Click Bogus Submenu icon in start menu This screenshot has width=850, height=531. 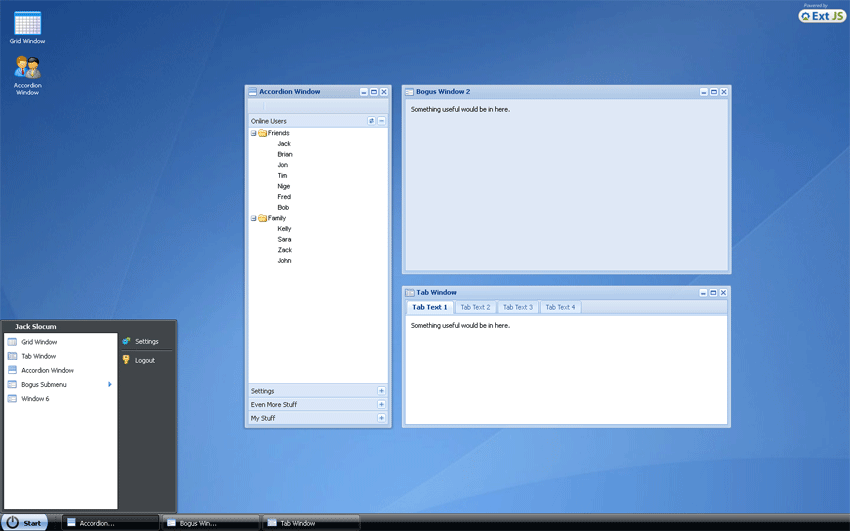[x=12, y=384]
